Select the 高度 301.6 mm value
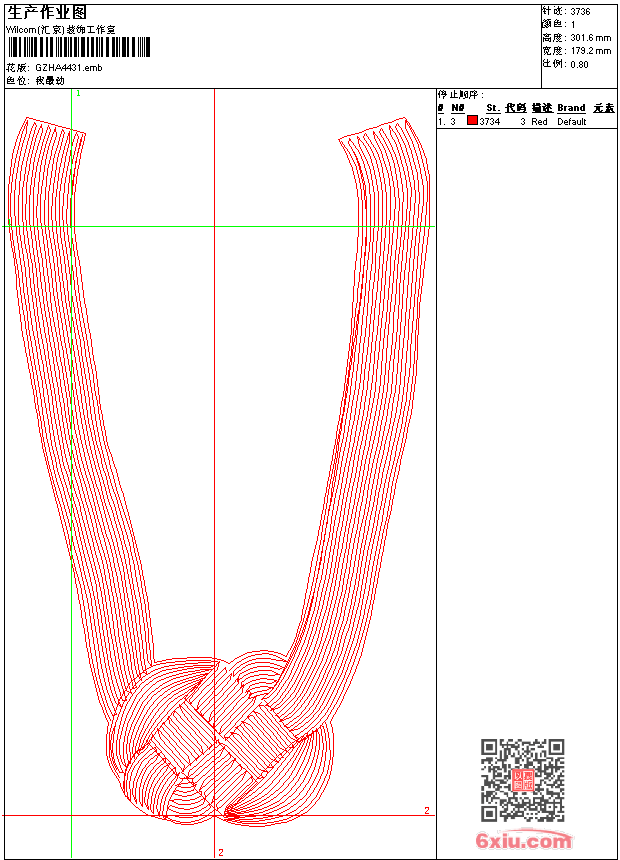620x860 pixels. [x=590, y=37]
